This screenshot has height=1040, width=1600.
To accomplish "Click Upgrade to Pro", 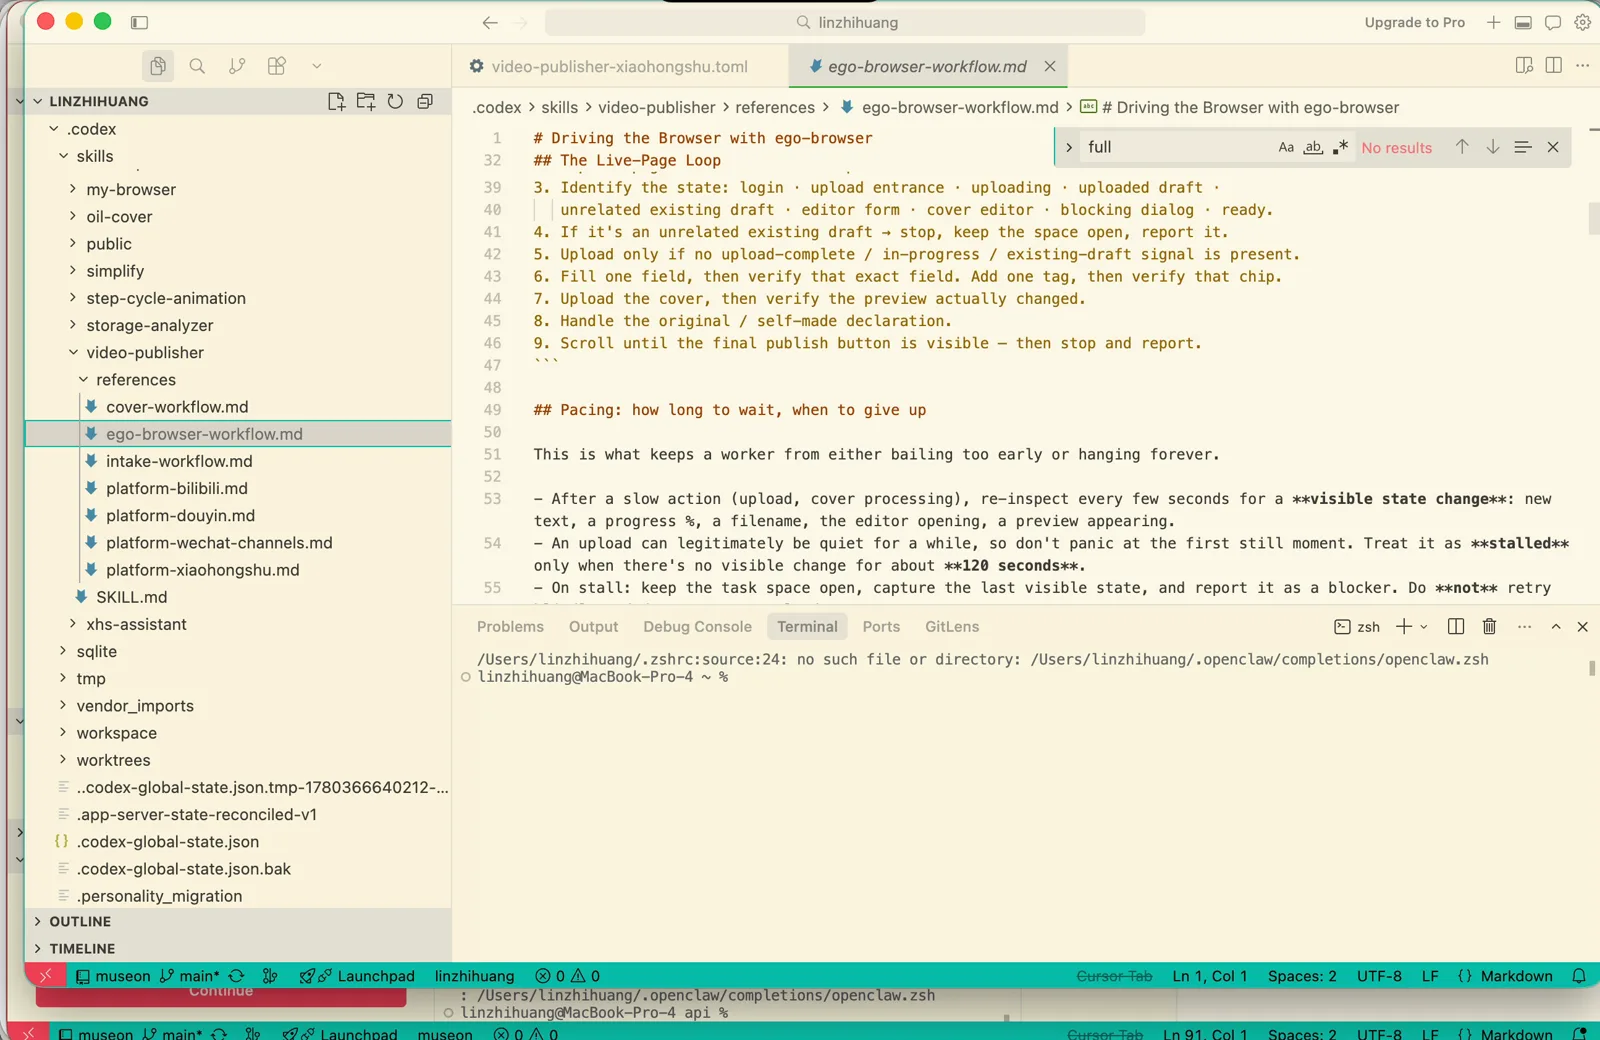I will point(1414,22).
